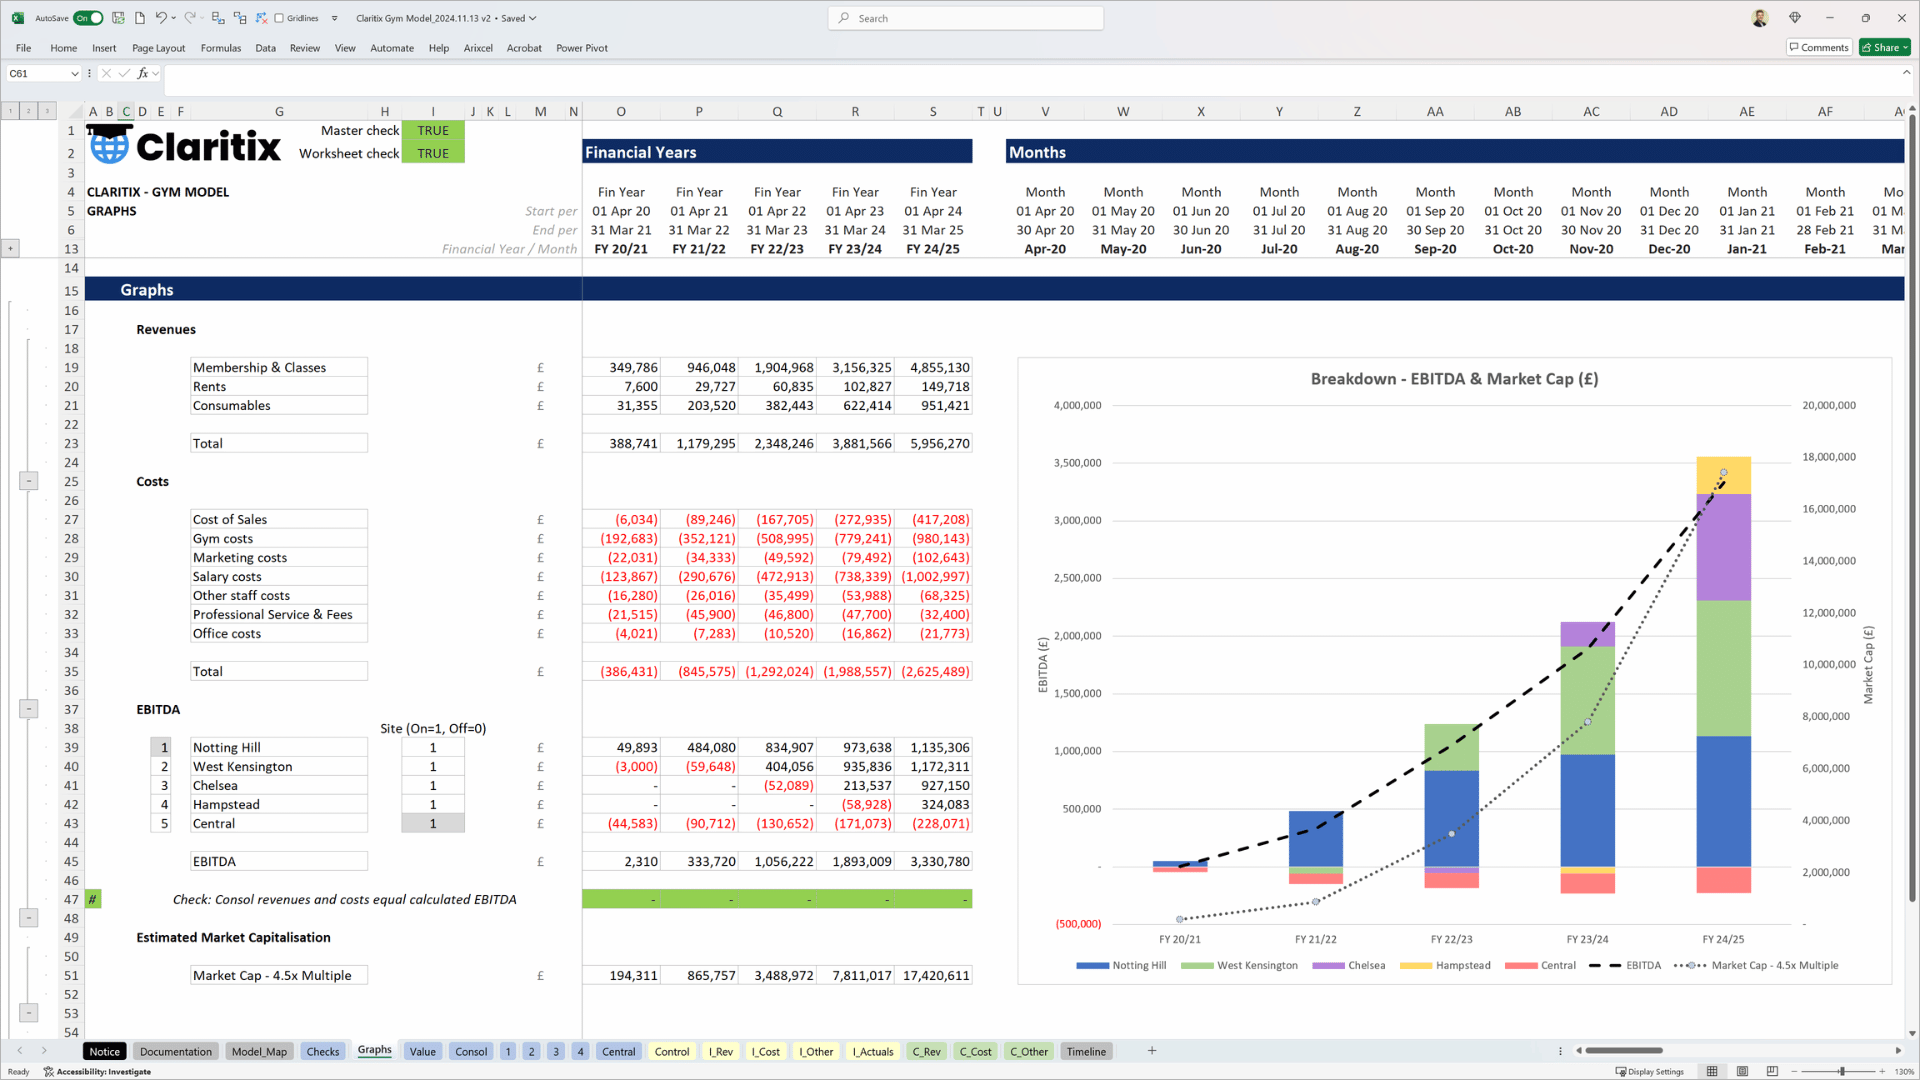The width and height of the screenshot is (1920, 1080).
Task: Switch to Page Break Preview in status bar
Action: (1772, 1071)
